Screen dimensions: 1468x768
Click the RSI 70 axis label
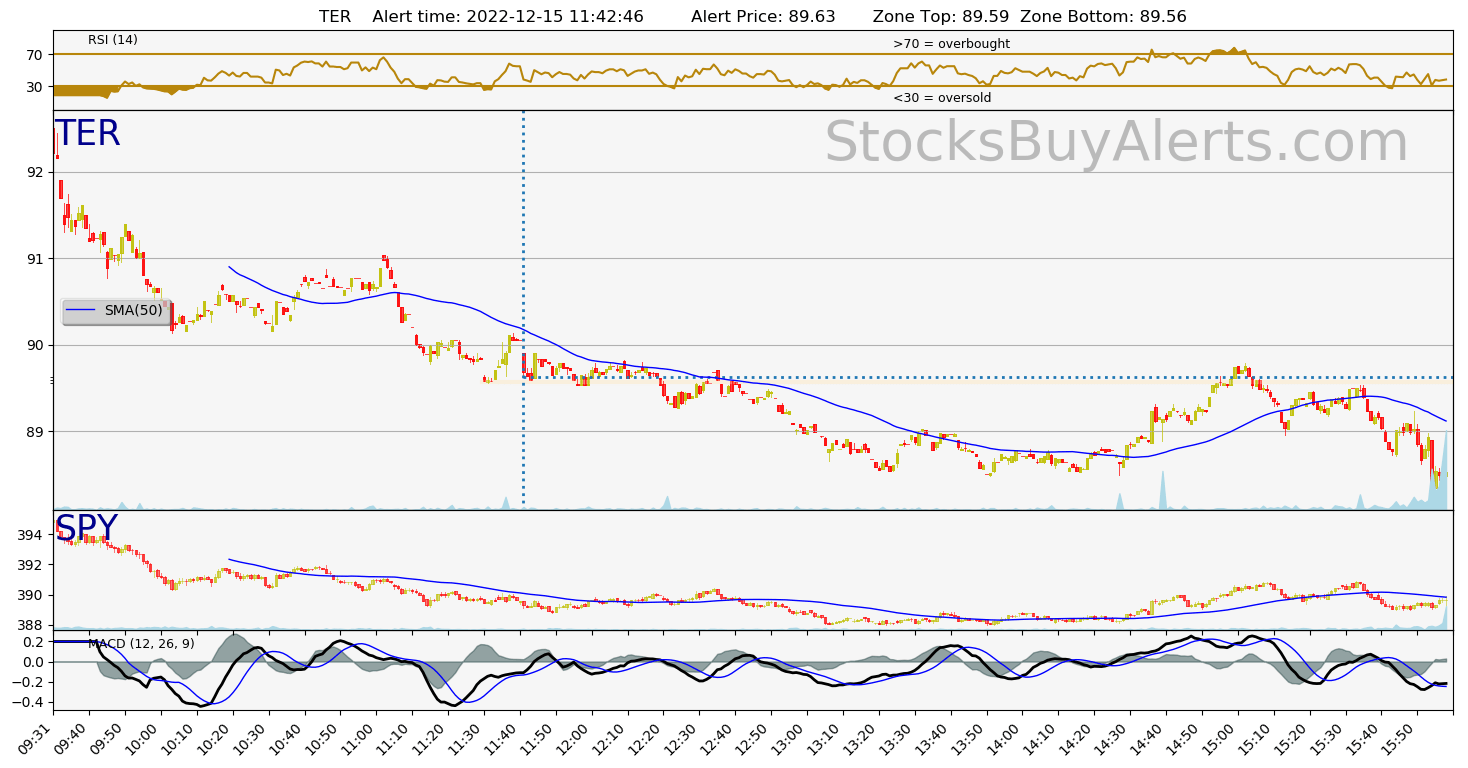click(36, 54)
